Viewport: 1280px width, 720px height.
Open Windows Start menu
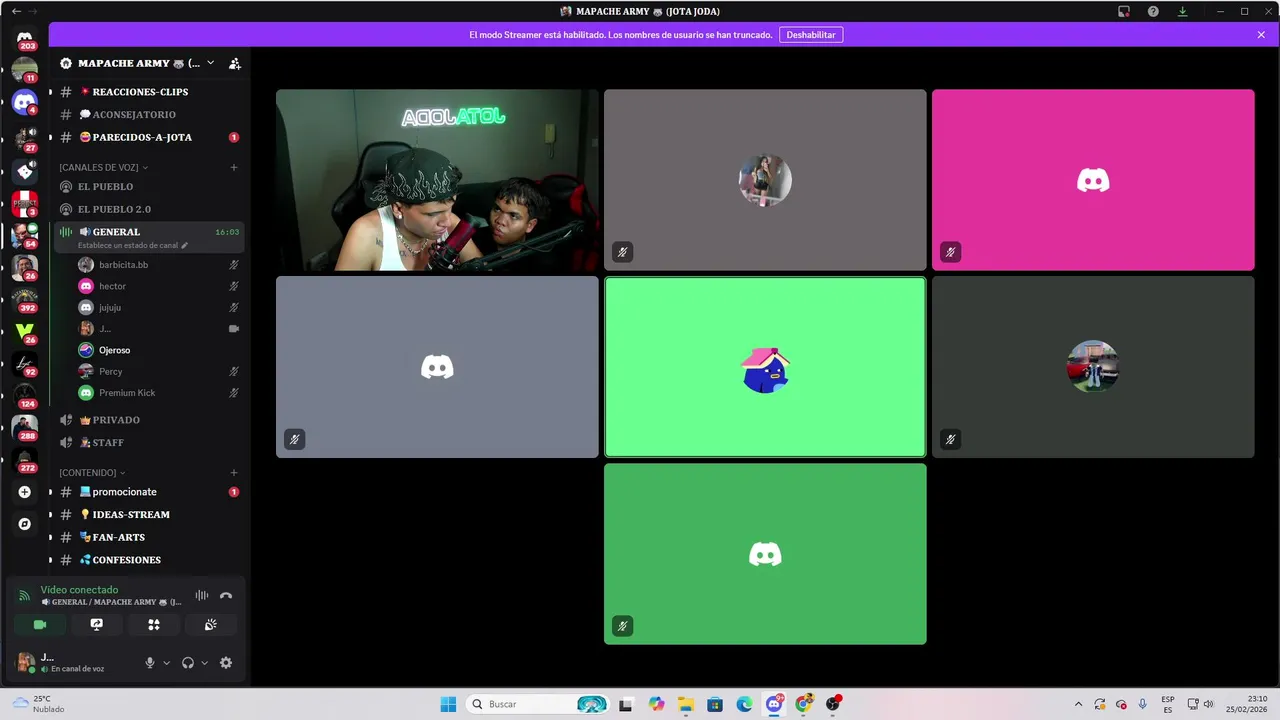[448, 704]
